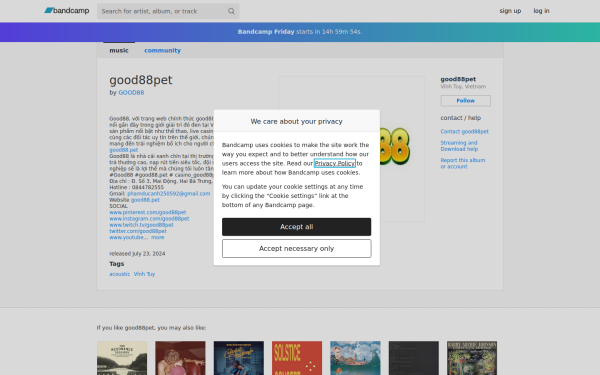Click the album cover art with 88 logo
The image size is (600, 375).
click(x=402, y=149)
